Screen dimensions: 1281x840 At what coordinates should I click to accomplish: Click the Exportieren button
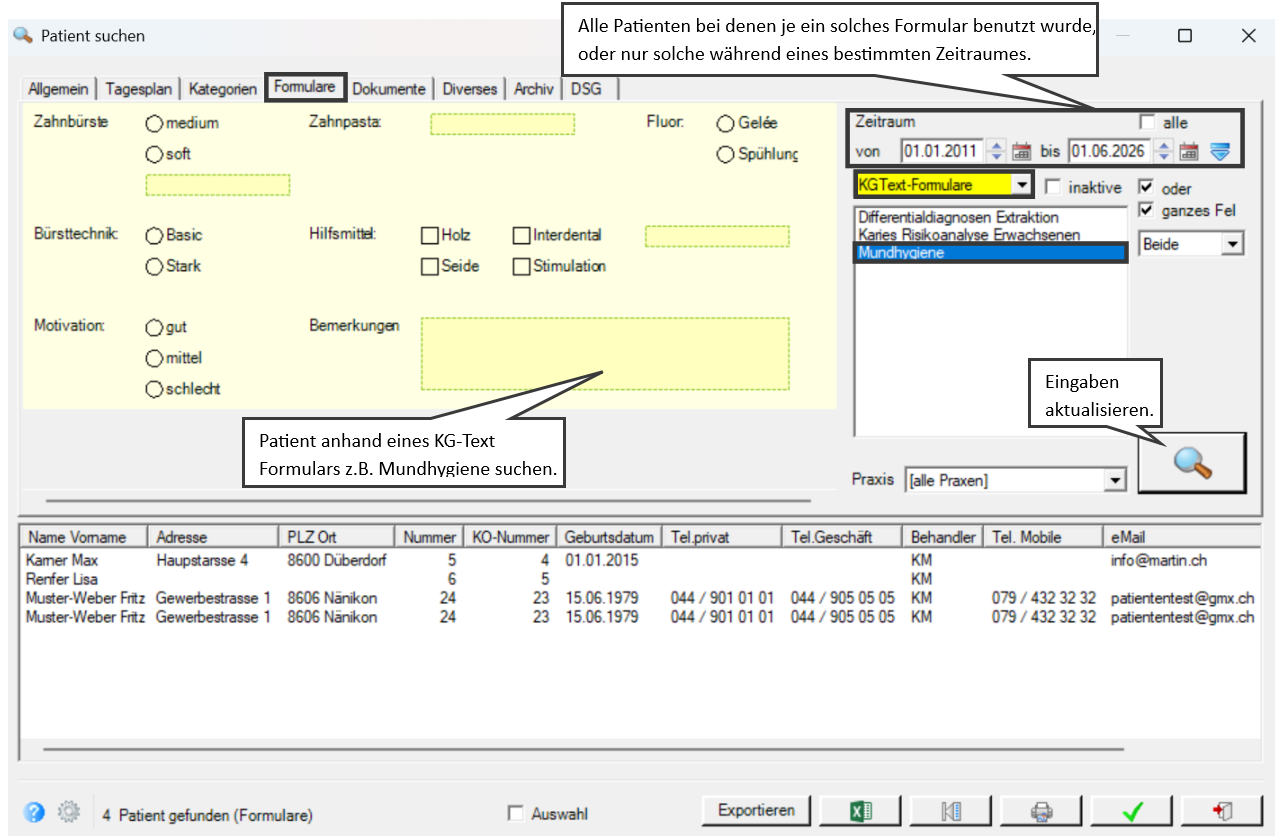point(757,811)
